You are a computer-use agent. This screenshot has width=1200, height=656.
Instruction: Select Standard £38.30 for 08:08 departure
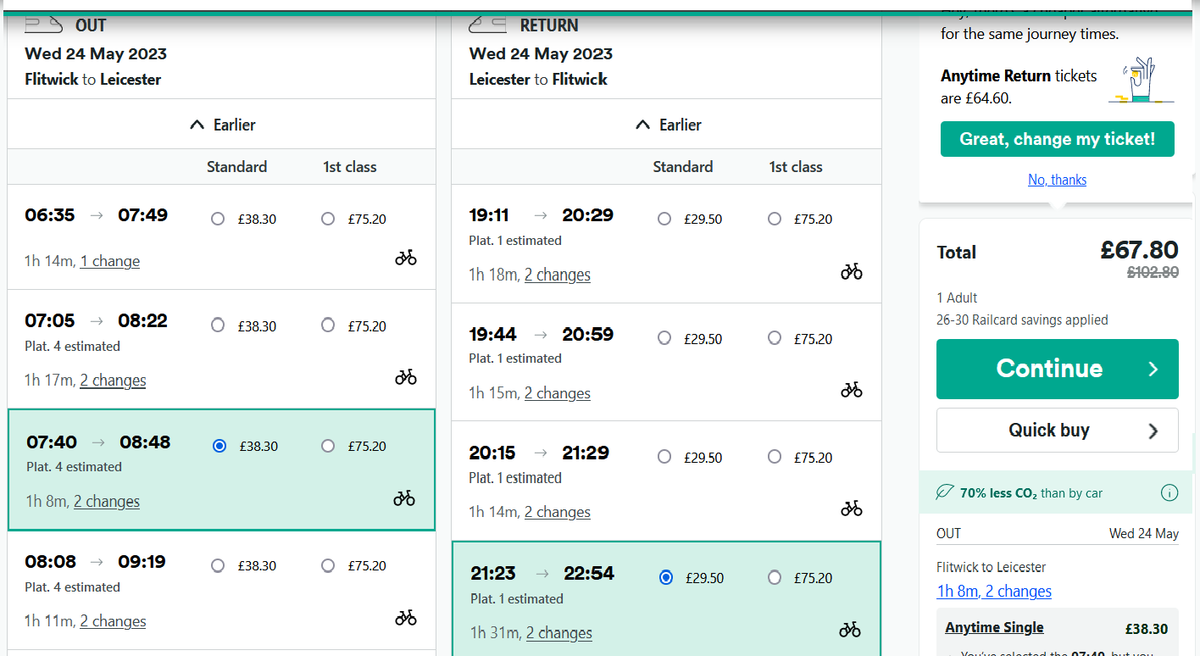pos(218,566)
